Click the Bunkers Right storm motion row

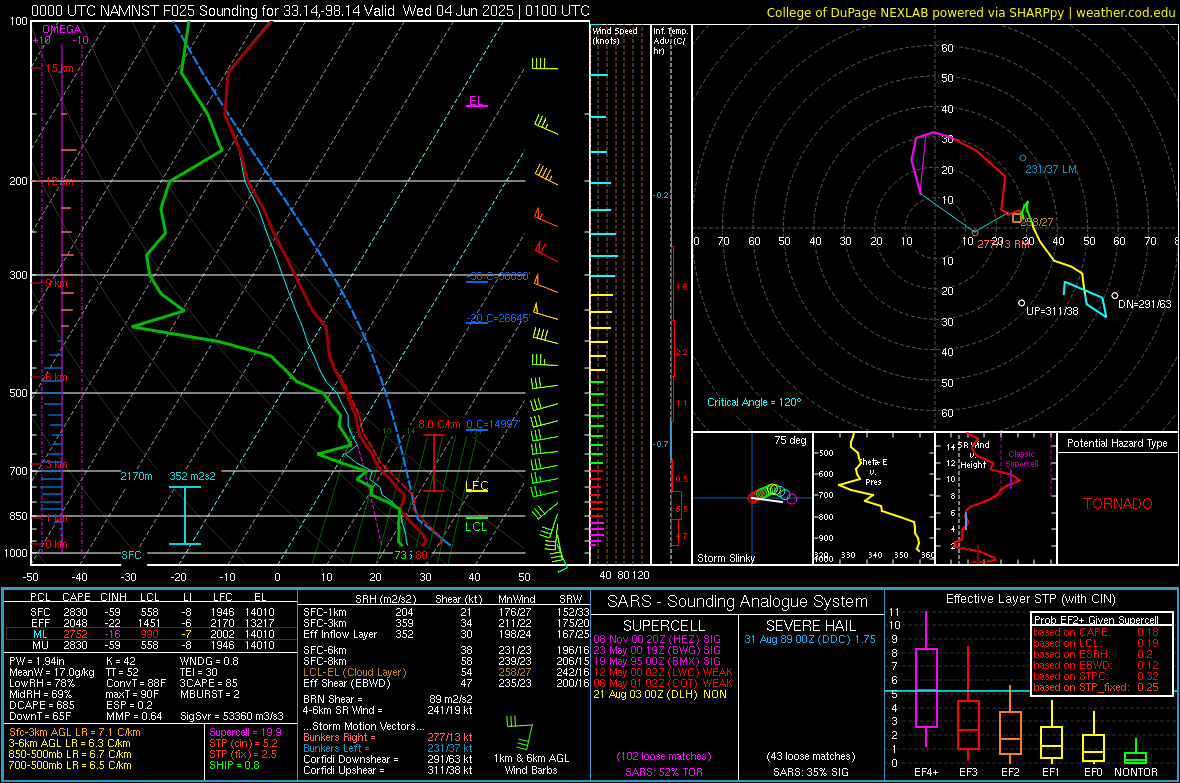388,737
